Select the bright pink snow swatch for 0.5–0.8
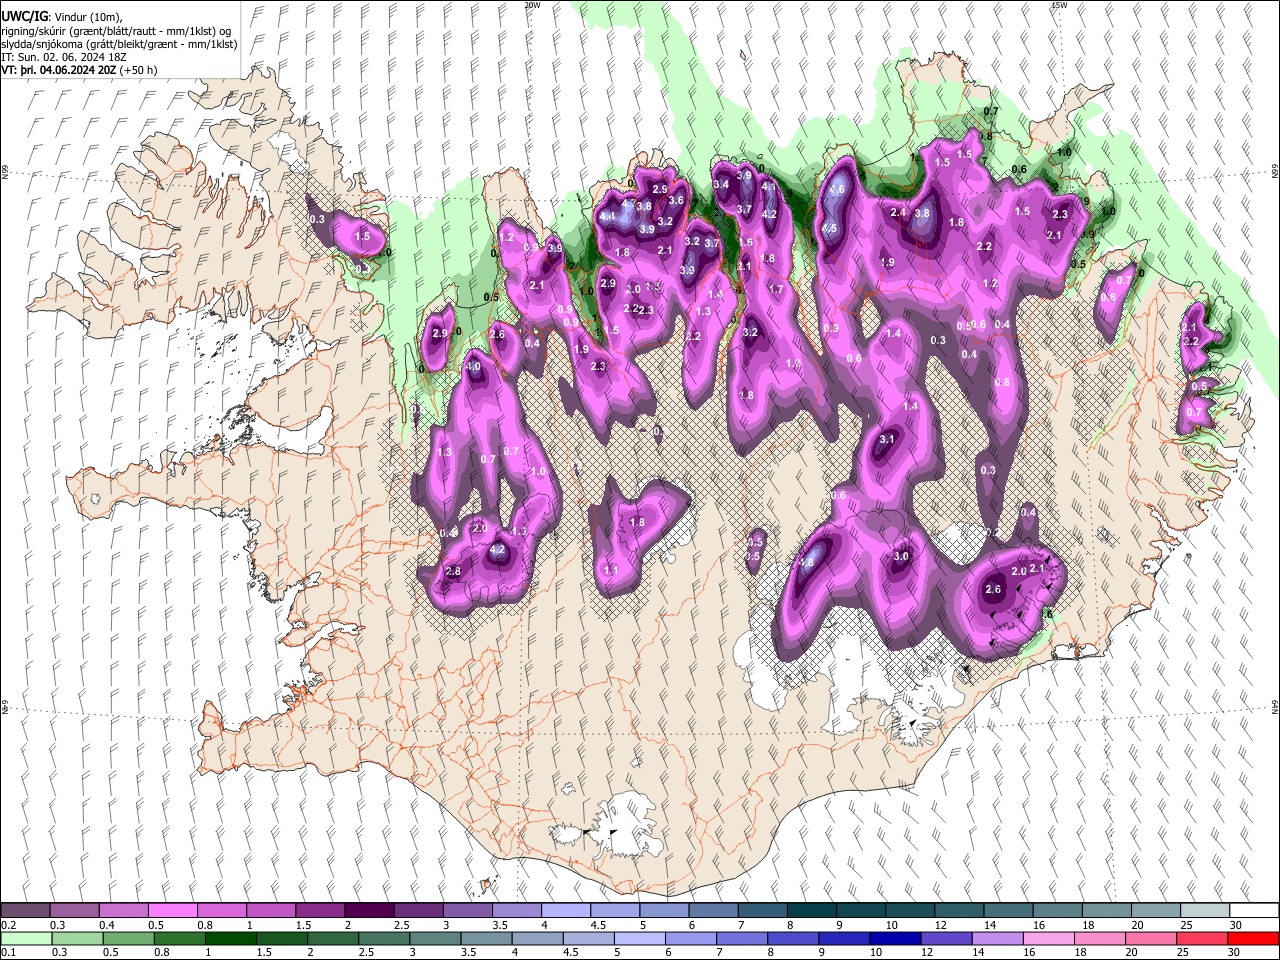The height and width of the screenshot is (960, 1280). click(x=173, y=911)
